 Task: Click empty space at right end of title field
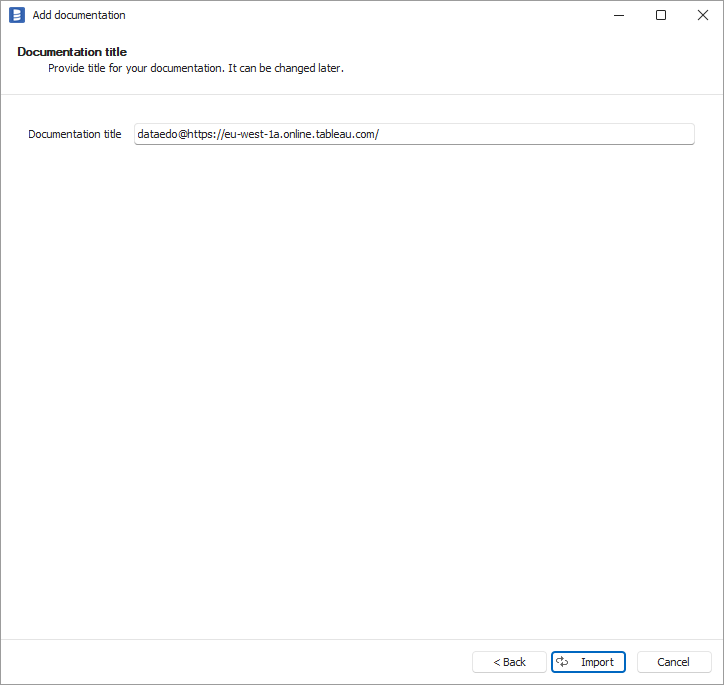(x=600, y=134)
